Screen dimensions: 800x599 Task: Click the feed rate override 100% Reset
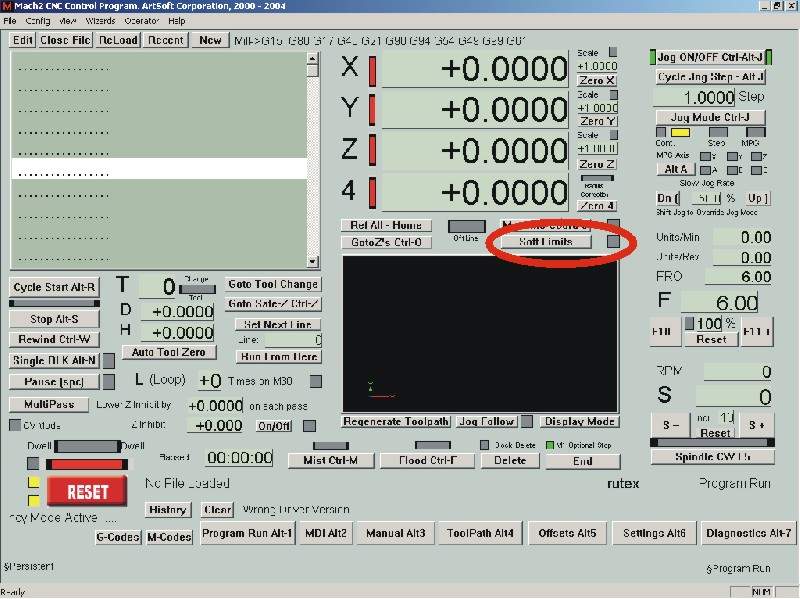(711, 339)
